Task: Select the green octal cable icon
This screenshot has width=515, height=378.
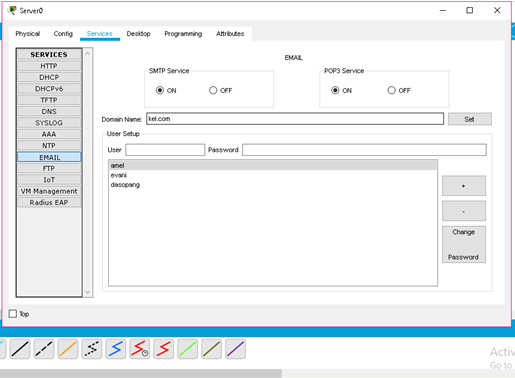Action: tap(188, 349)
